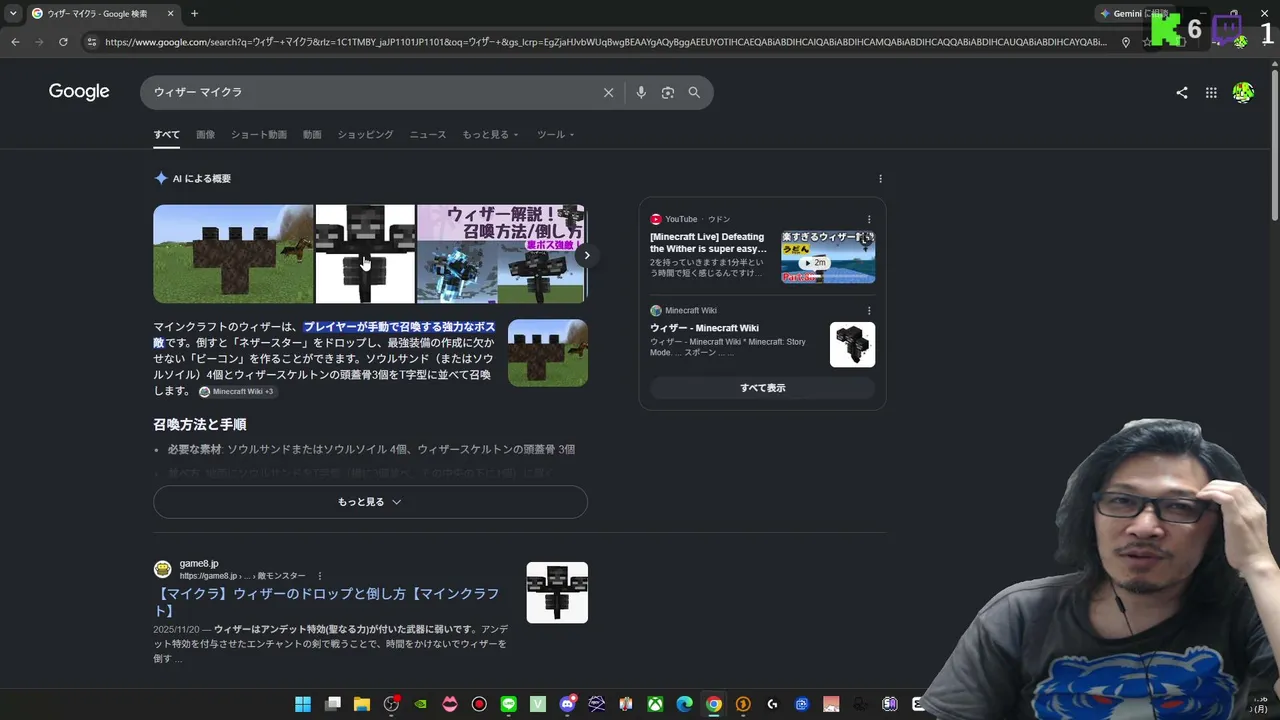Open the game8.jp result thumbnail
Image resolution: width=1280 pixels, height=720 pixels.
tap(557, 593)
